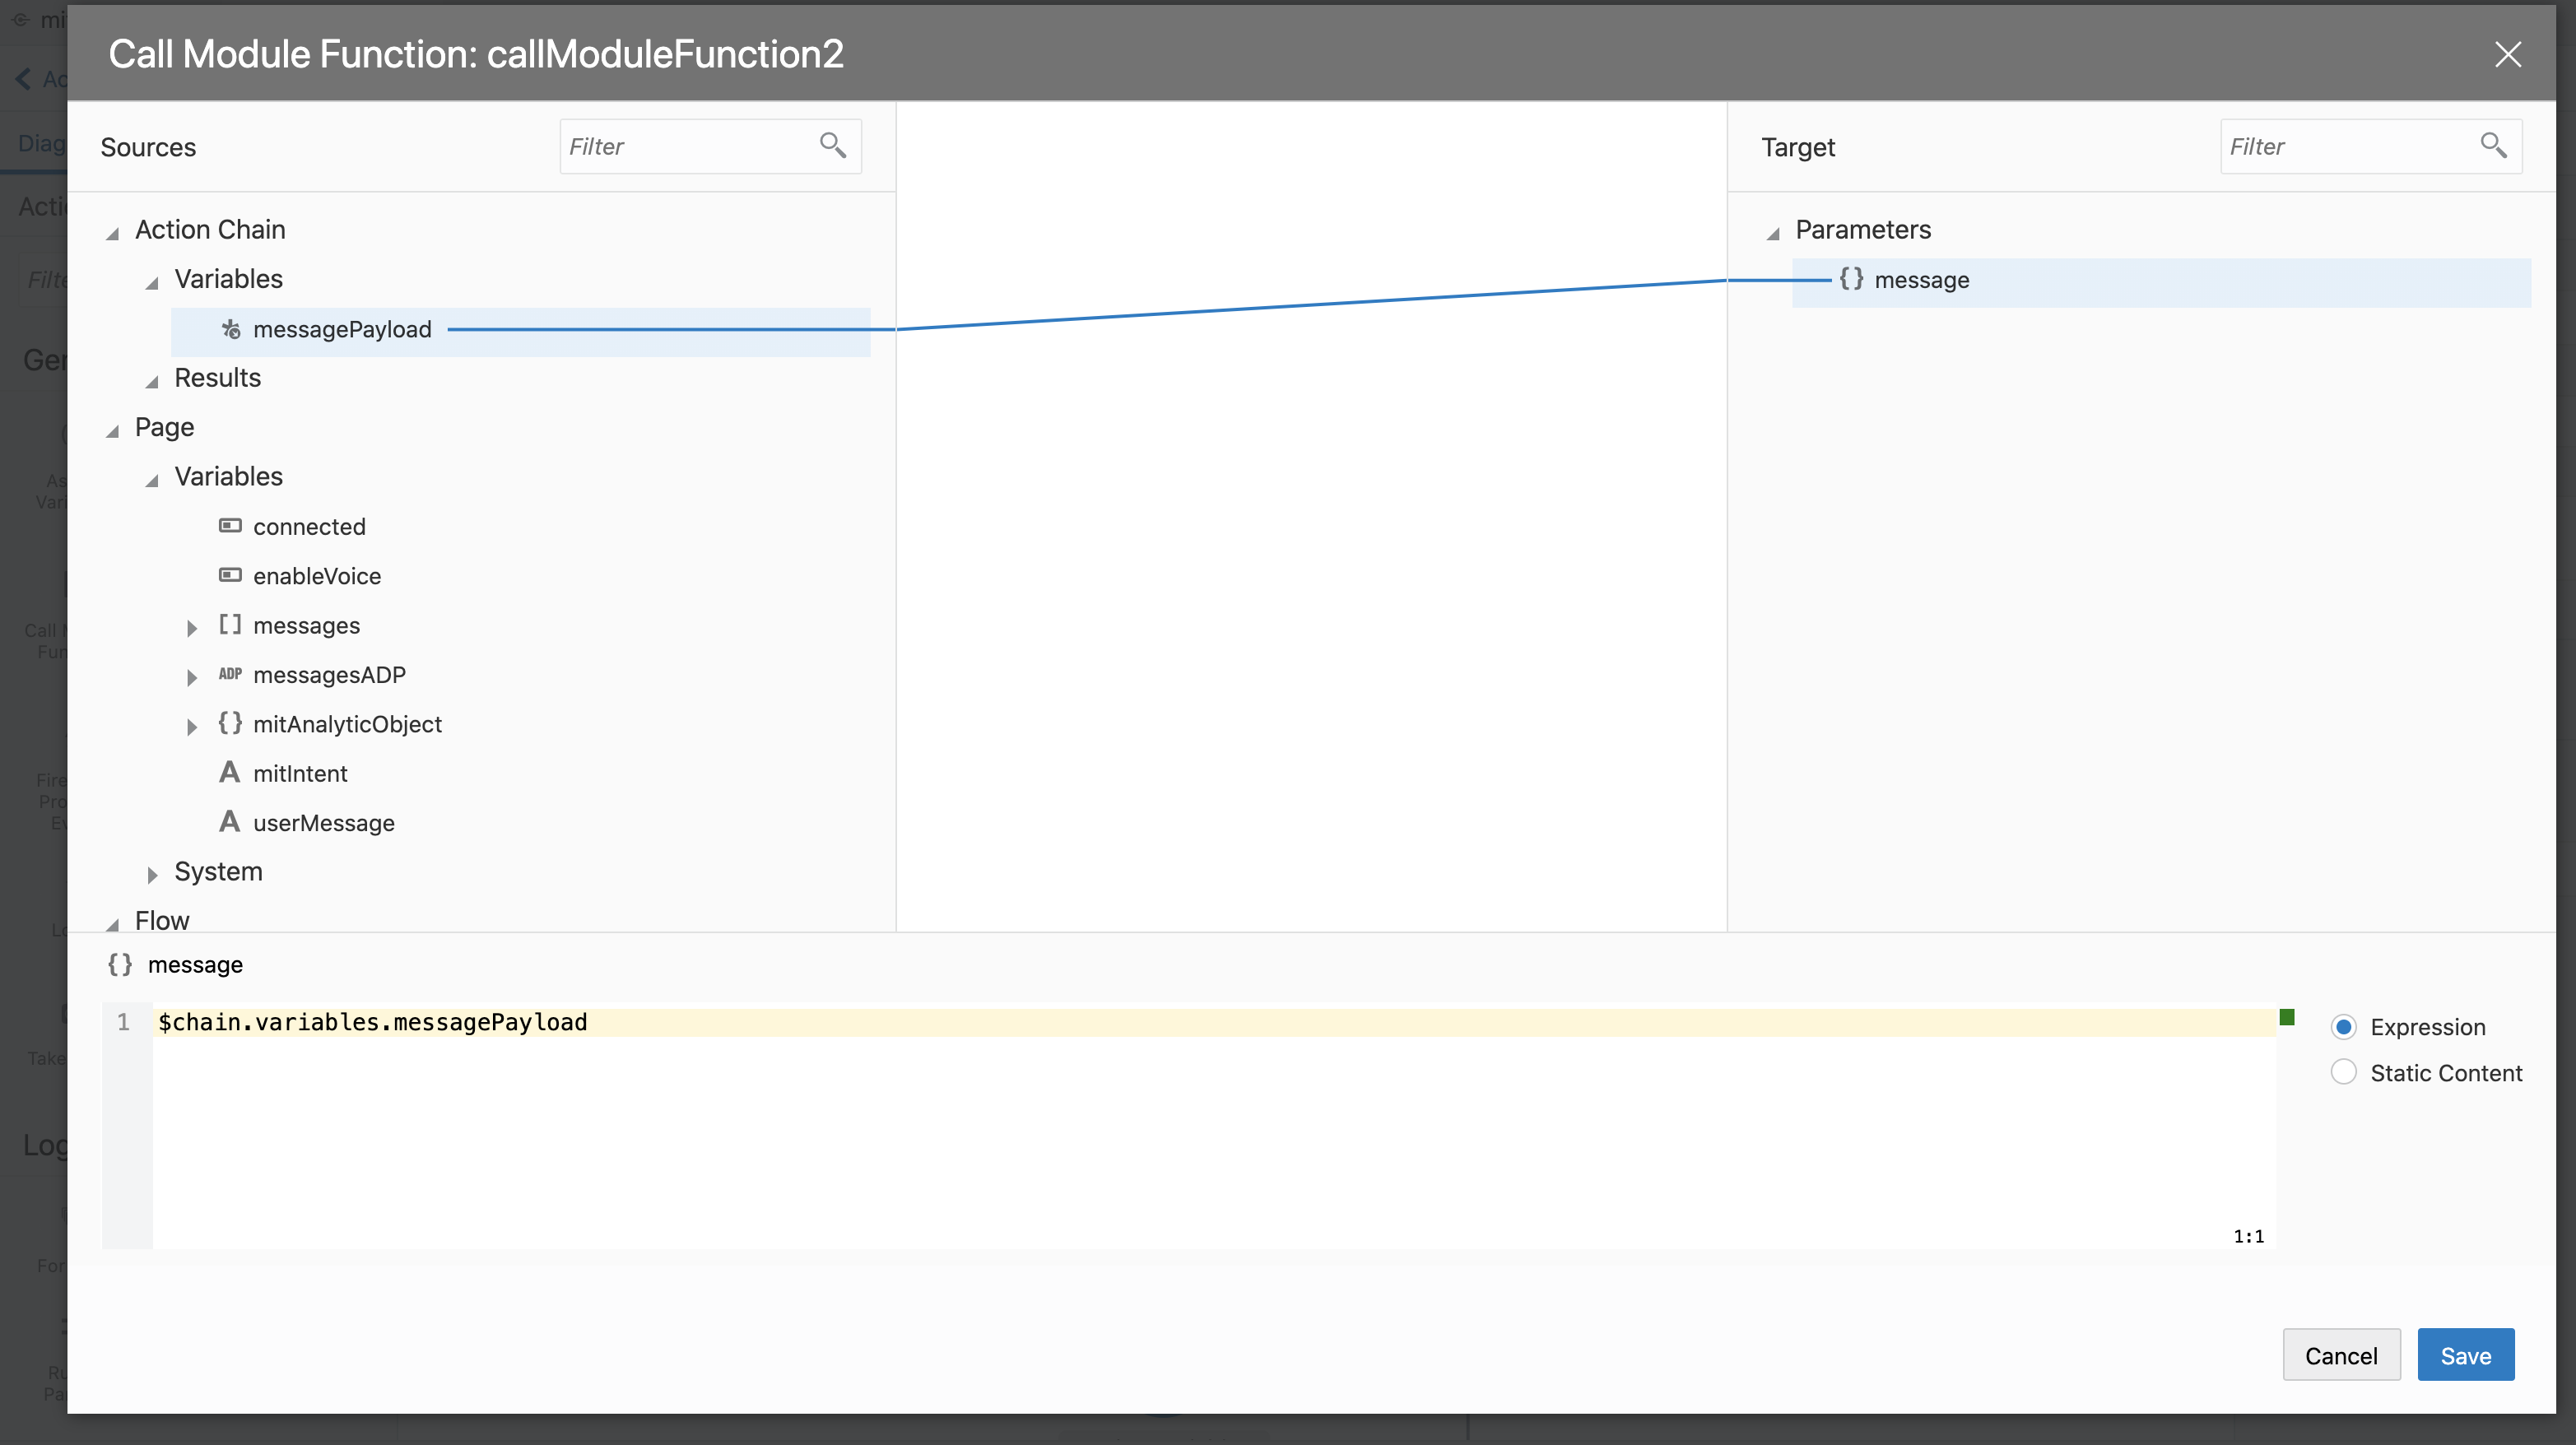Expand the System tree node
This screenshot has width=2576, height=1445.
(152, 874)
